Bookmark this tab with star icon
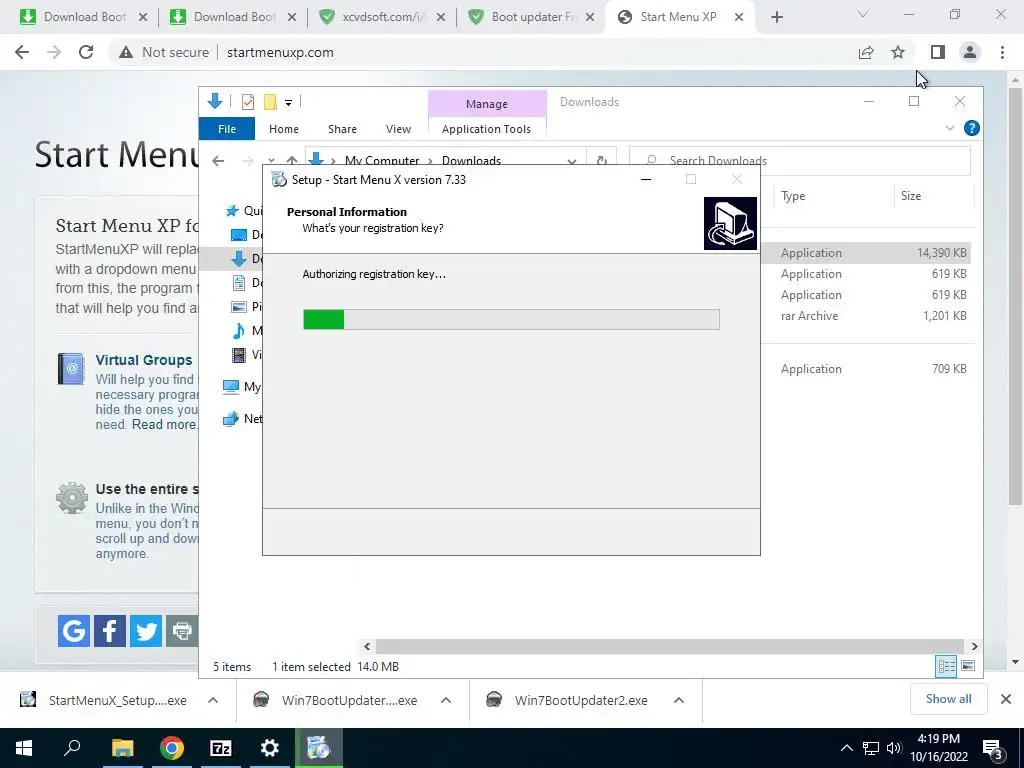Screen dimensions: 1024x768 click(x=898, y=52)
